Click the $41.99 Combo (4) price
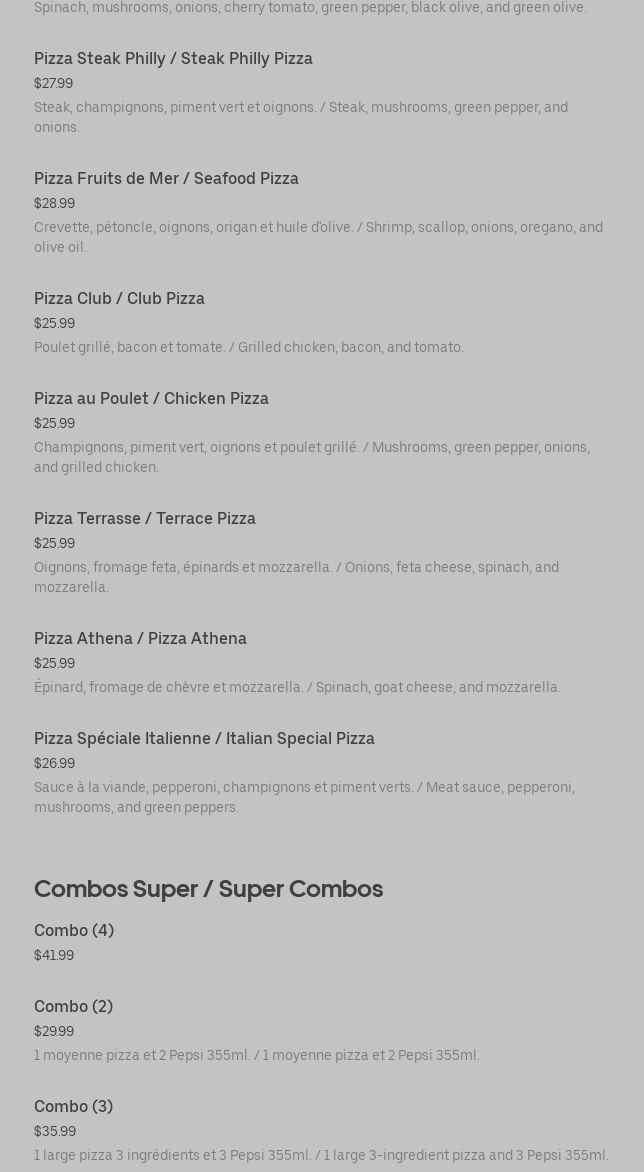The image size is (644, 1172). point(54,956)
